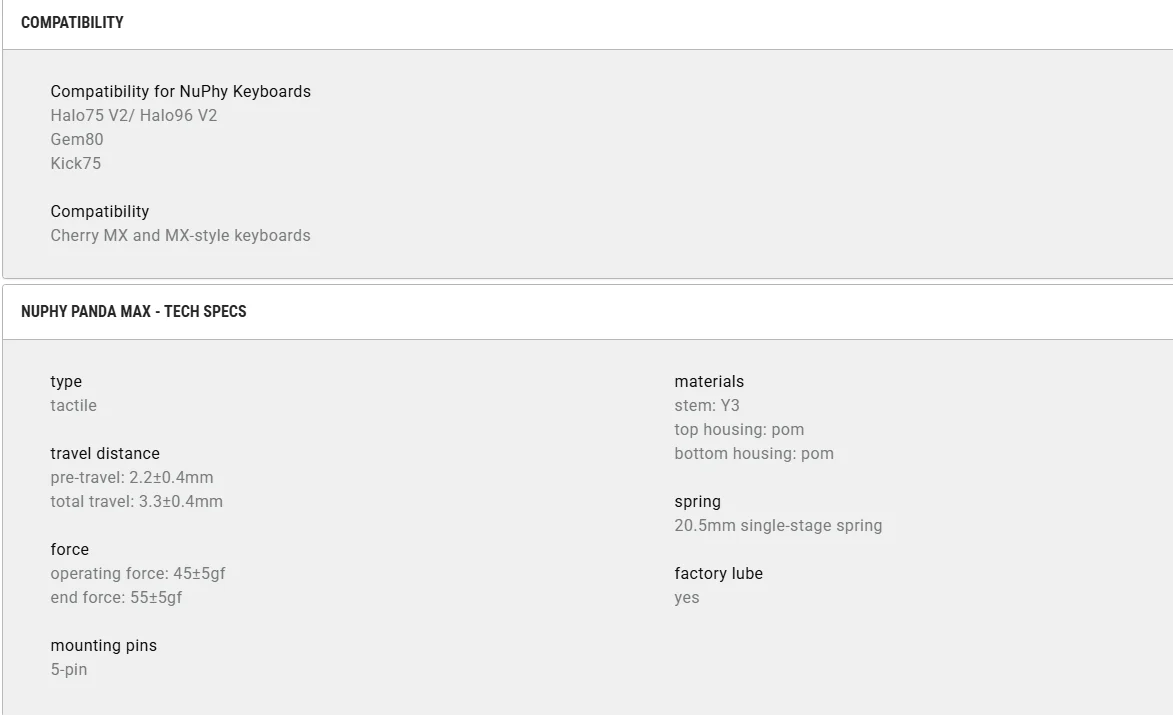Select the pre-travel 2.2±0.4mm value
Viewport: 1173px width, 715px height.
(x=132, y=478)
